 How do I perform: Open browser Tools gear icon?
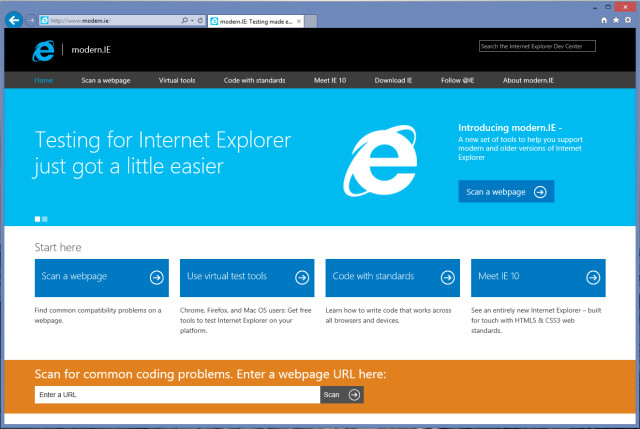click(x=628, y=20)
